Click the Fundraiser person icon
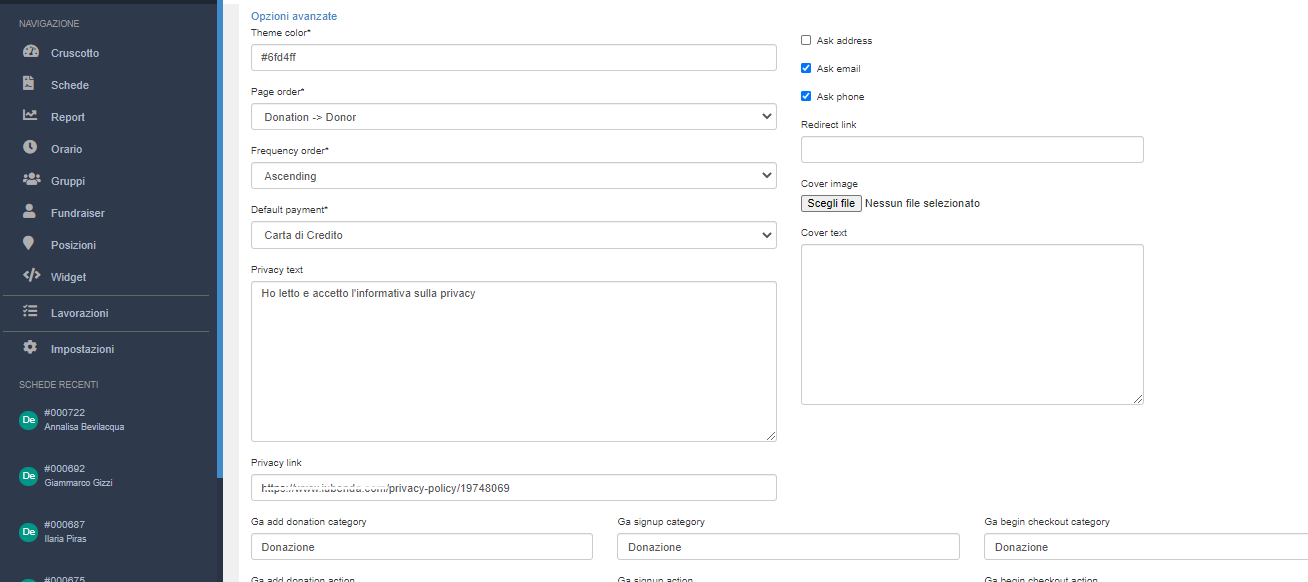1308x582 pixels. point(30,213)
